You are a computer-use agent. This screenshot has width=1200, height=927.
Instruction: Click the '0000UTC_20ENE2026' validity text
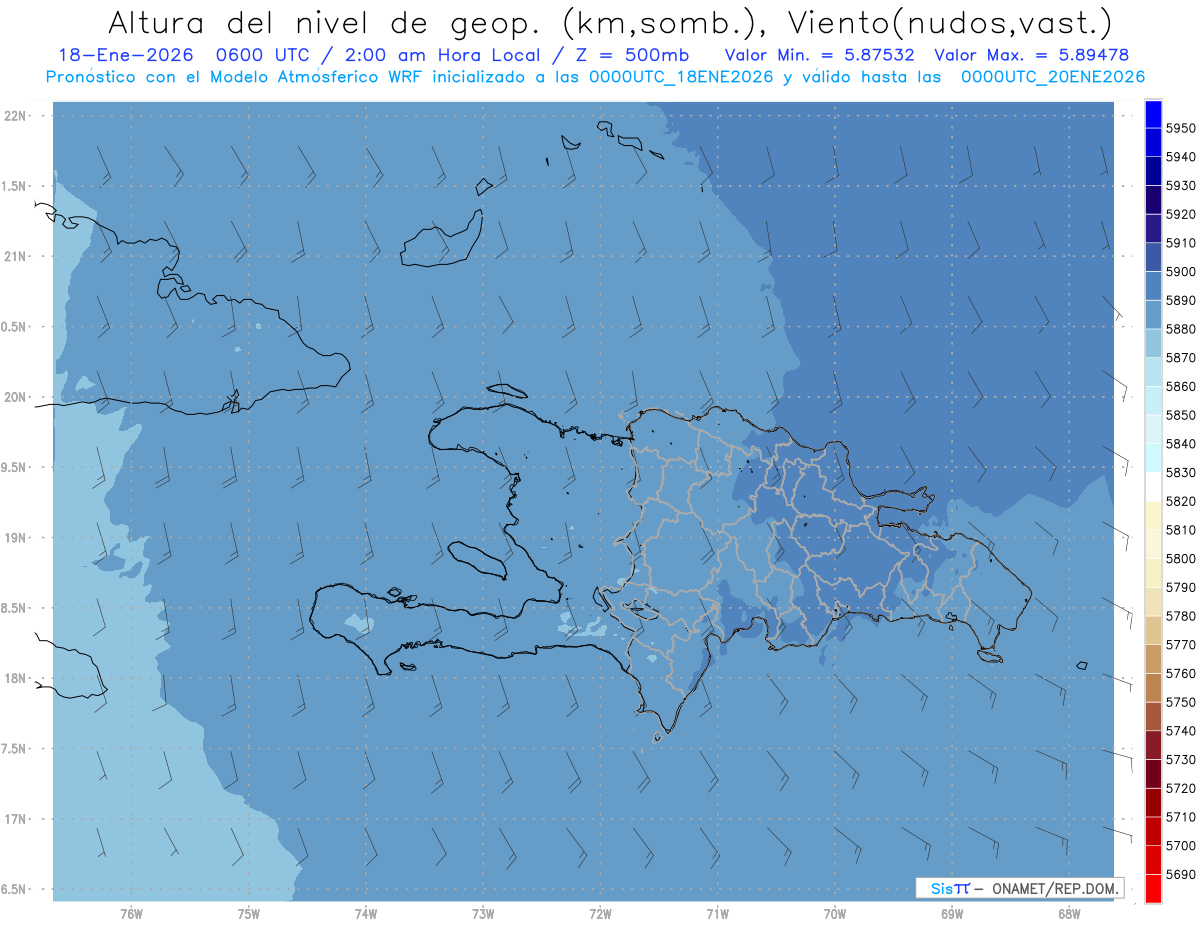(1053, 76)
